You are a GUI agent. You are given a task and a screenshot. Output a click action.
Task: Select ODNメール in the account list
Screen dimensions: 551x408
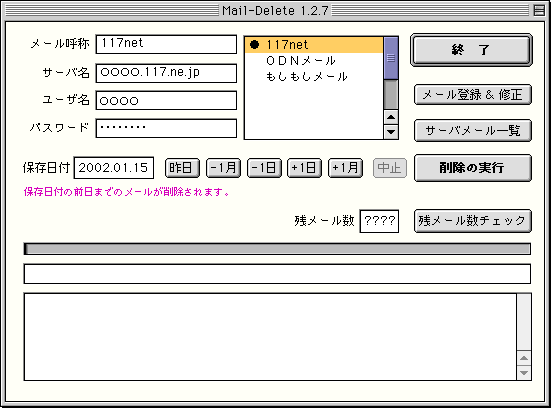[314, 61]
